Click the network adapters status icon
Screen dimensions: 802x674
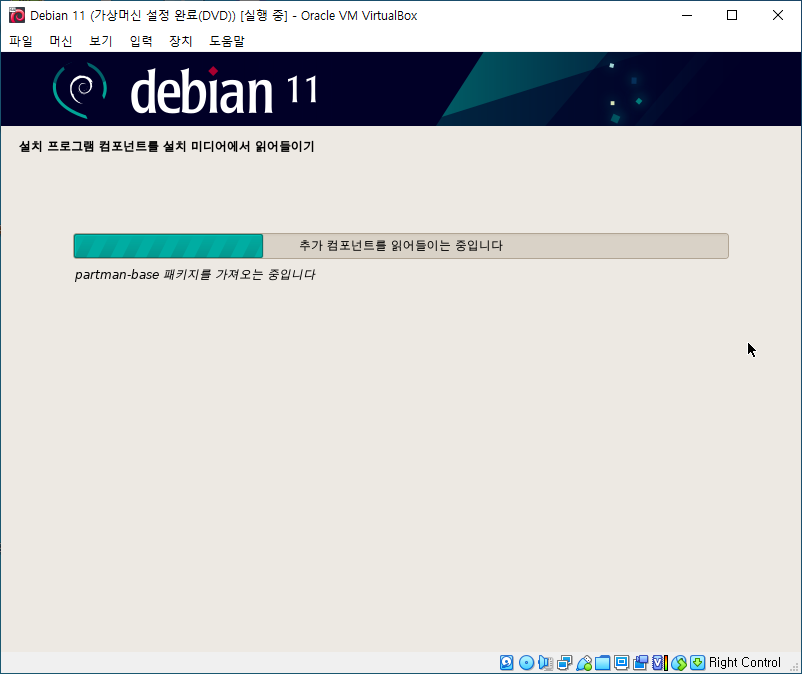565,663
